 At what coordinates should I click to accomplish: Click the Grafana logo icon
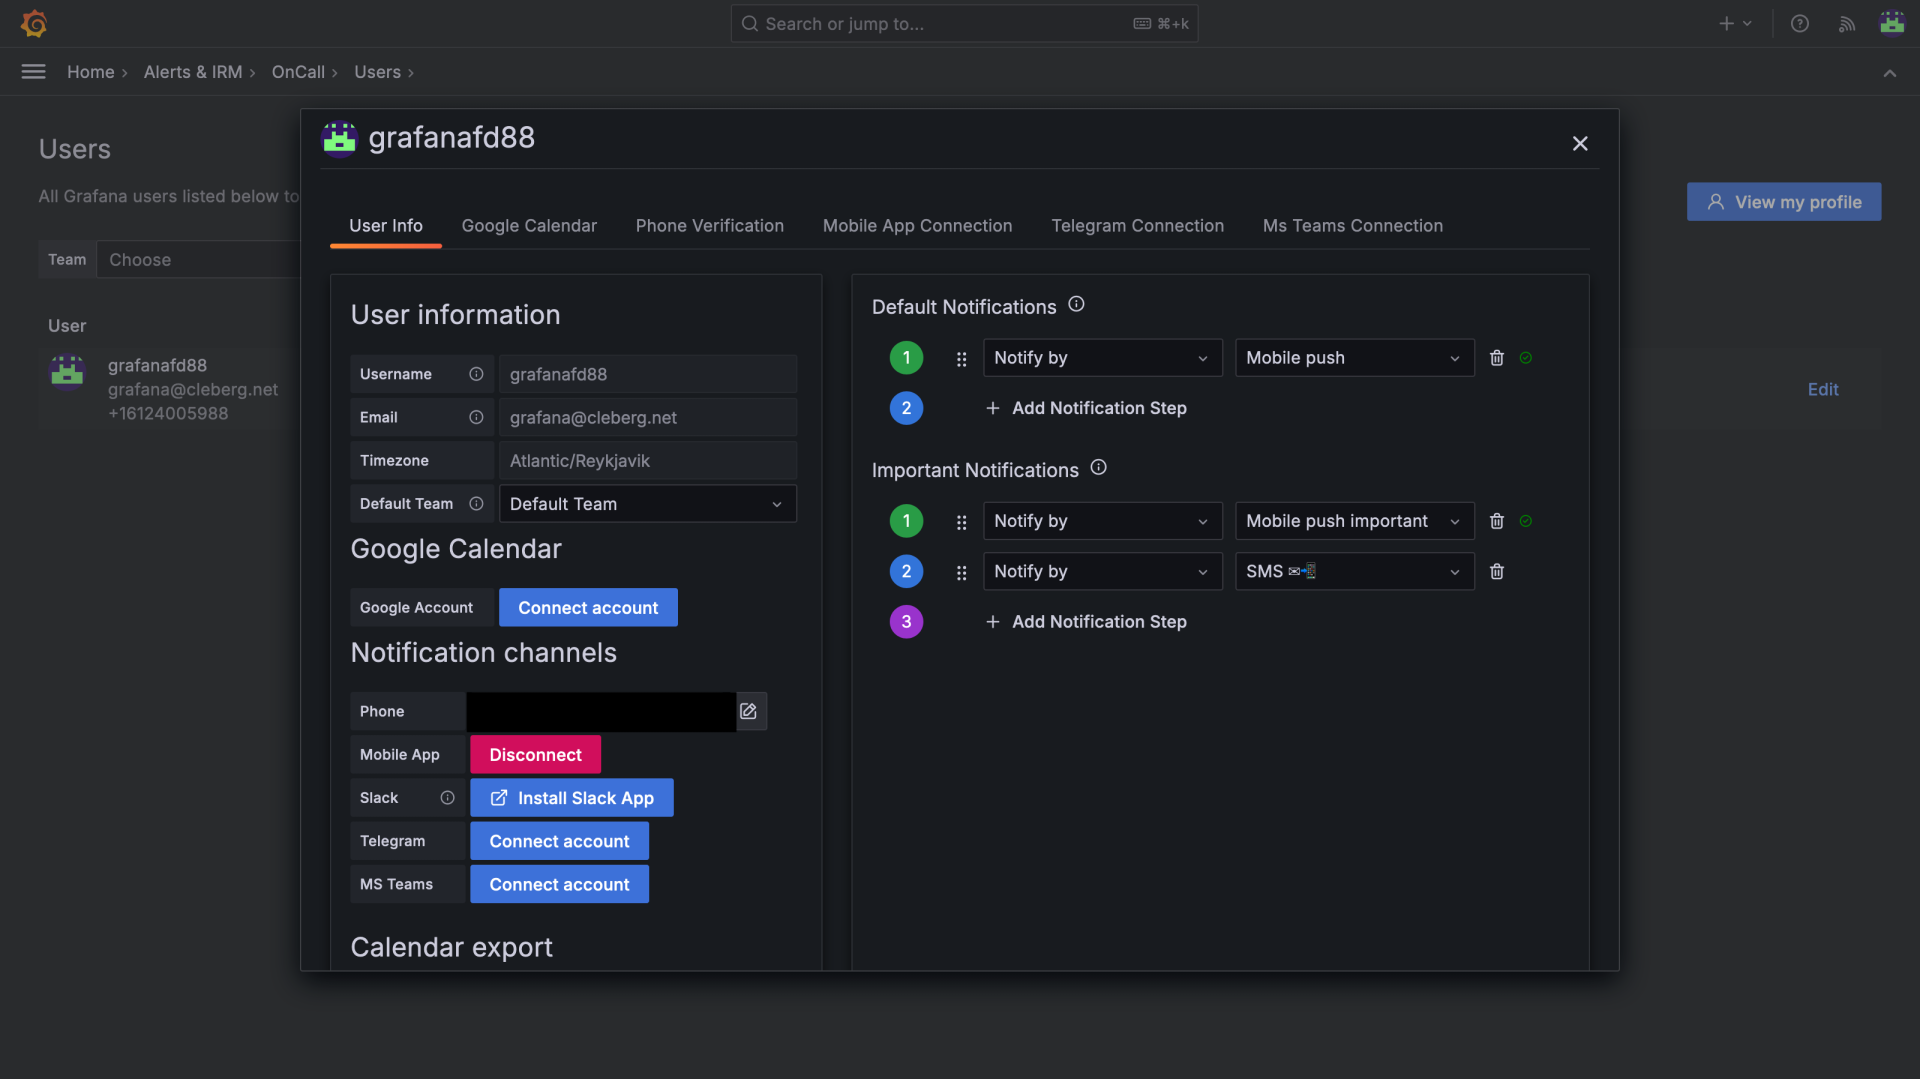pos(34,23)
